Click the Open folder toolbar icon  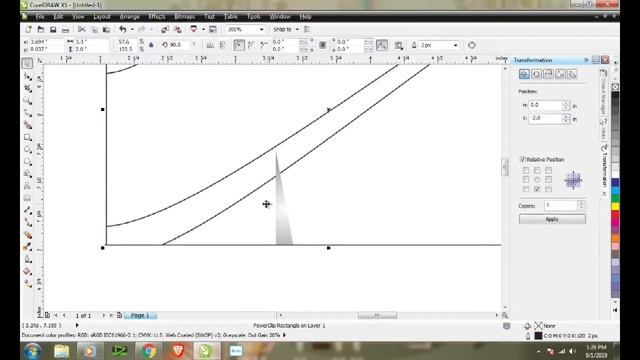coord(40,29)
